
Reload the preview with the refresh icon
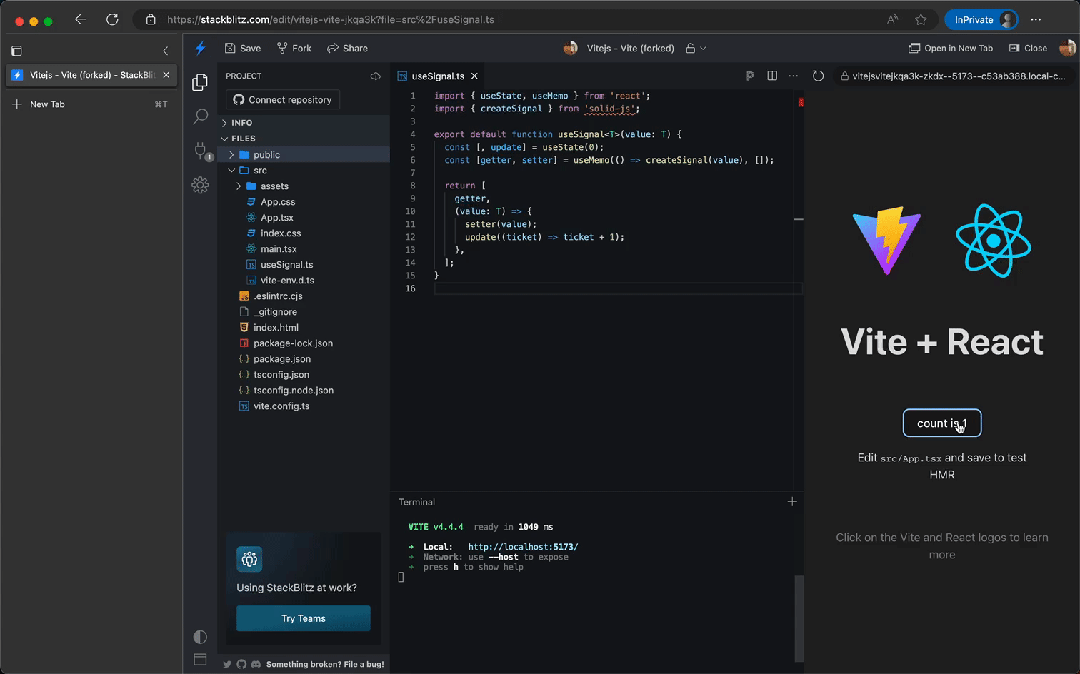[x=818, y=76]
